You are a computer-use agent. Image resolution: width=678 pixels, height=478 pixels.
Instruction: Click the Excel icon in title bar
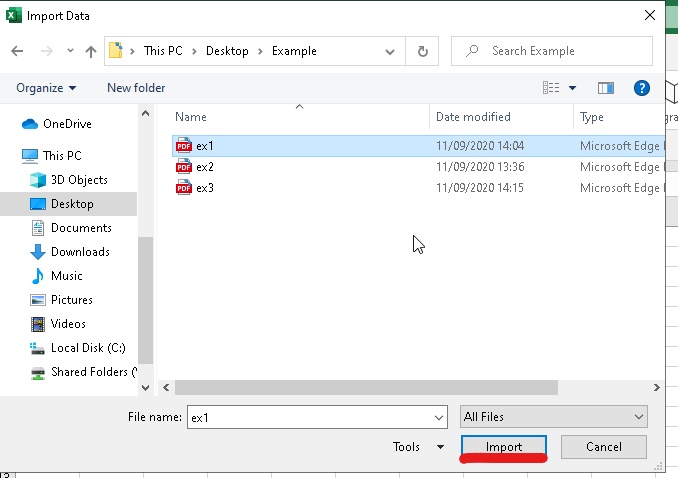click(13, 16)
